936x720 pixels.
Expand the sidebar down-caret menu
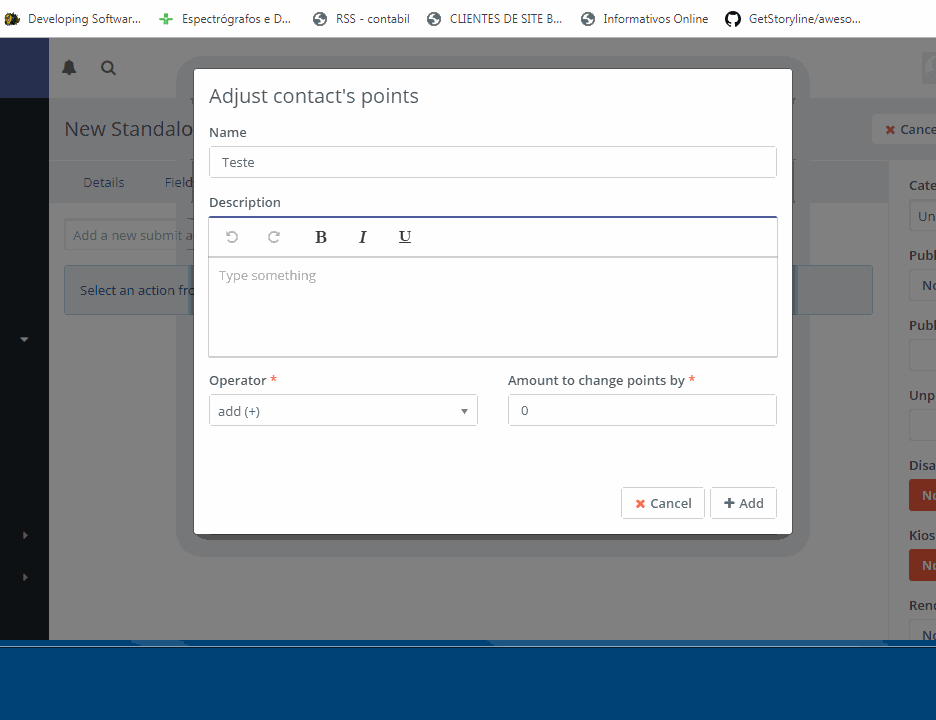click(24, 339)
